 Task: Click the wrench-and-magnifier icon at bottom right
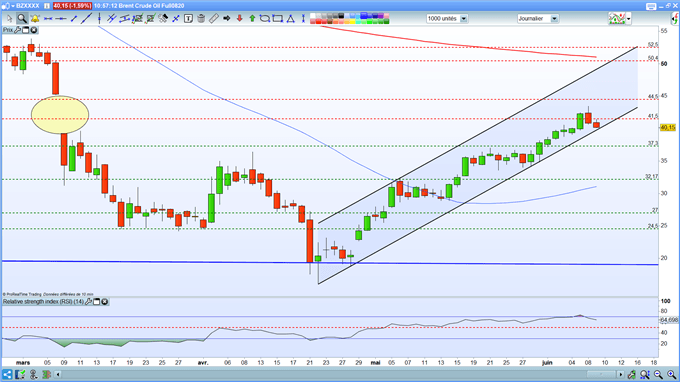pyautogui.click(x=631, y=374)
